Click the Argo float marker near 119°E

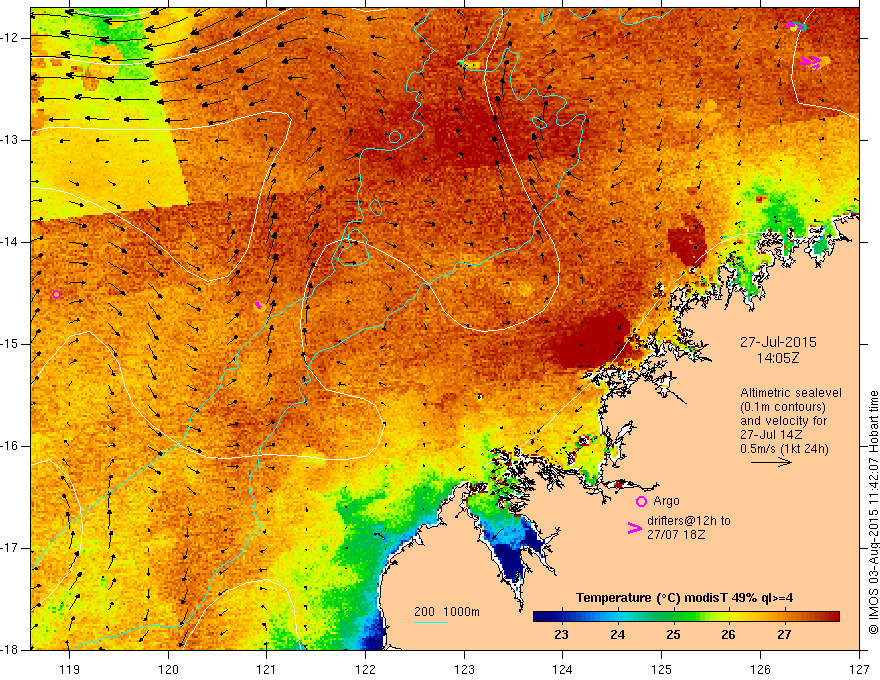click(56, 295)
